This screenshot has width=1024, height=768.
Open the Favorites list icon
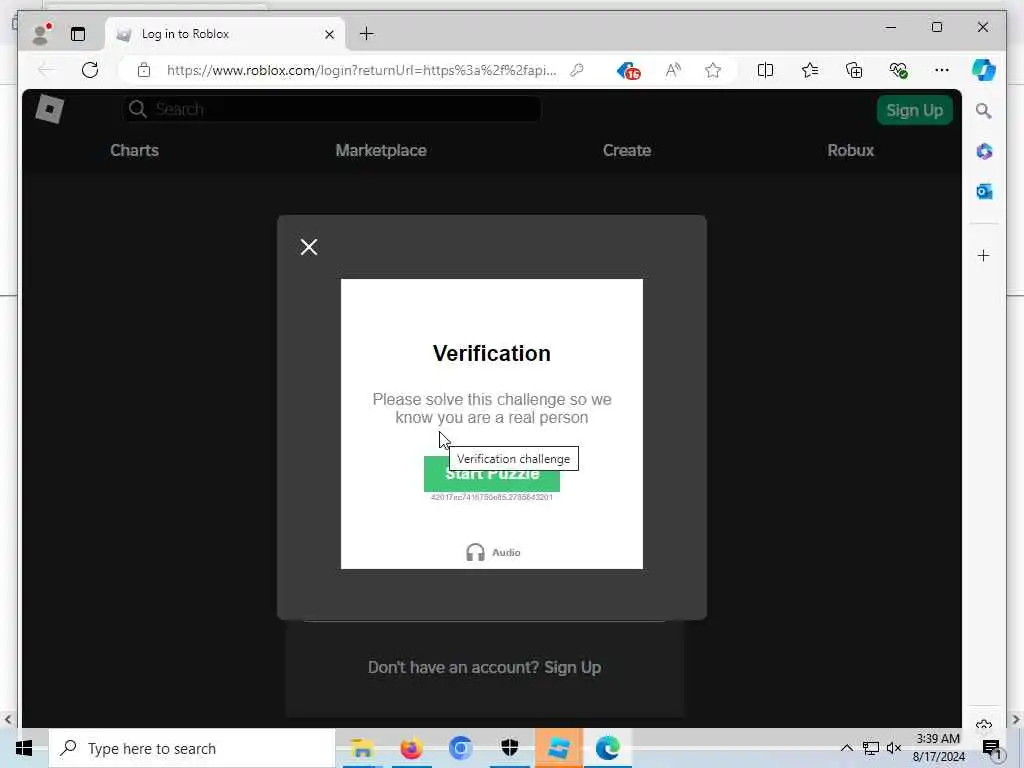810,70
